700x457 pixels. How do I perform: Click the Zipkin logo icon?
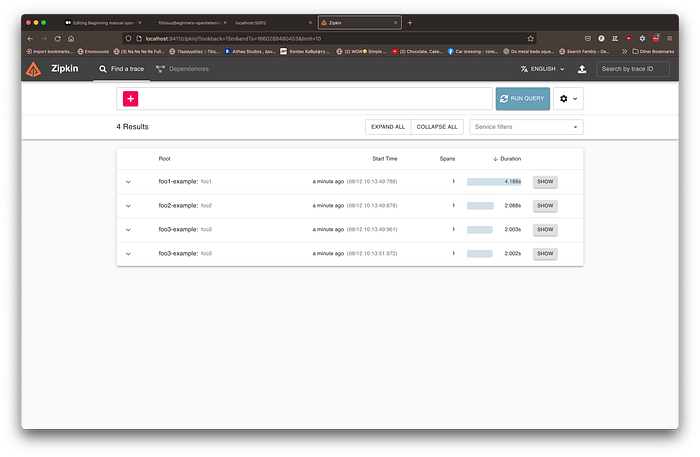(x=33, y=69)
